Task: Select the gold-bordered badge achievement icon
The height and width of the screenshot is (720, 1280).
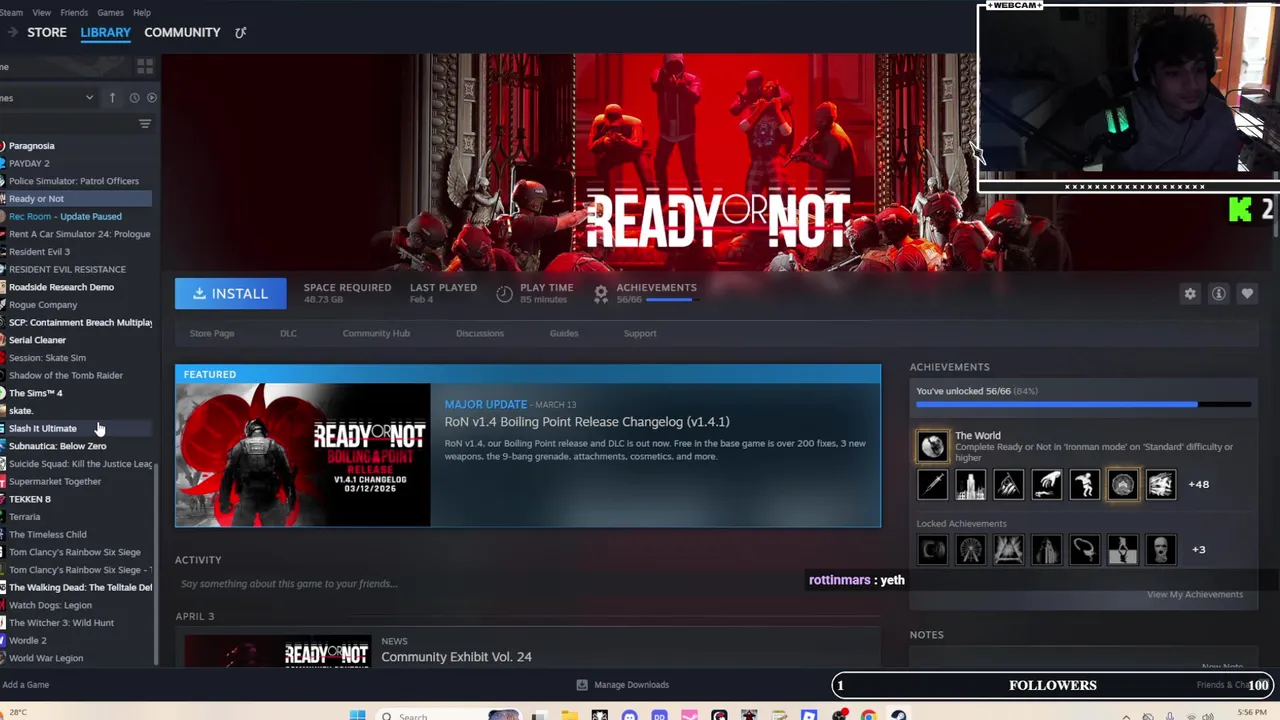Action: tap(1122, 484)
